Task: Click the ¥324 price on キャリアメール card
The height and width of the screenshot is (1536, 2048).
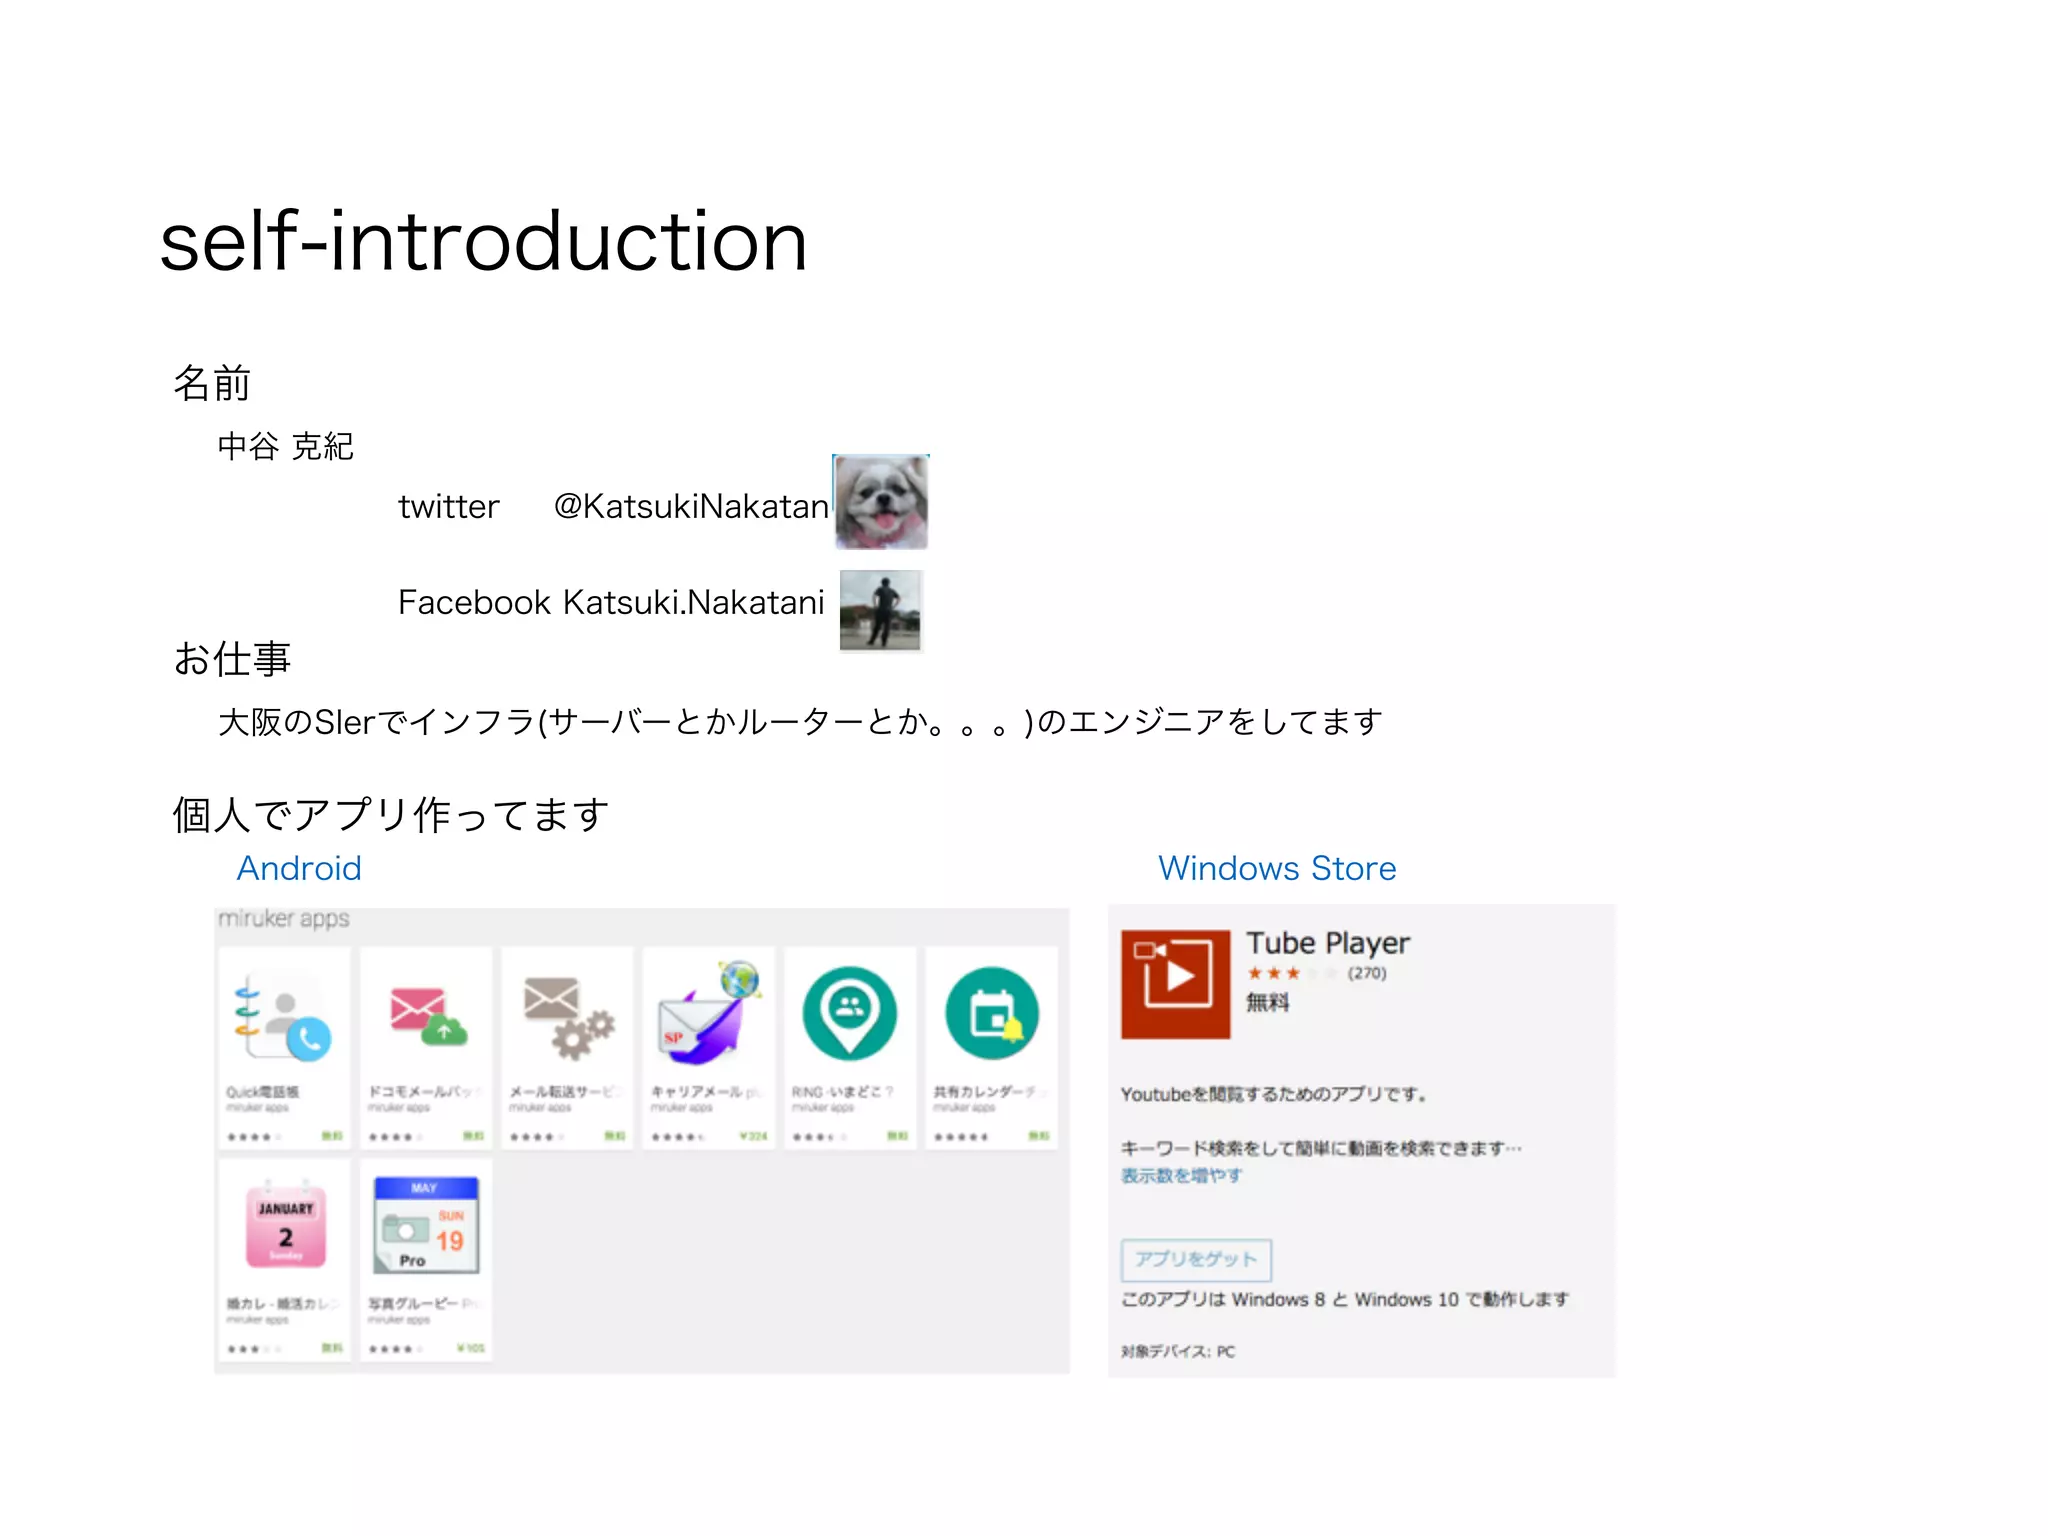Action: point(753,1136)
